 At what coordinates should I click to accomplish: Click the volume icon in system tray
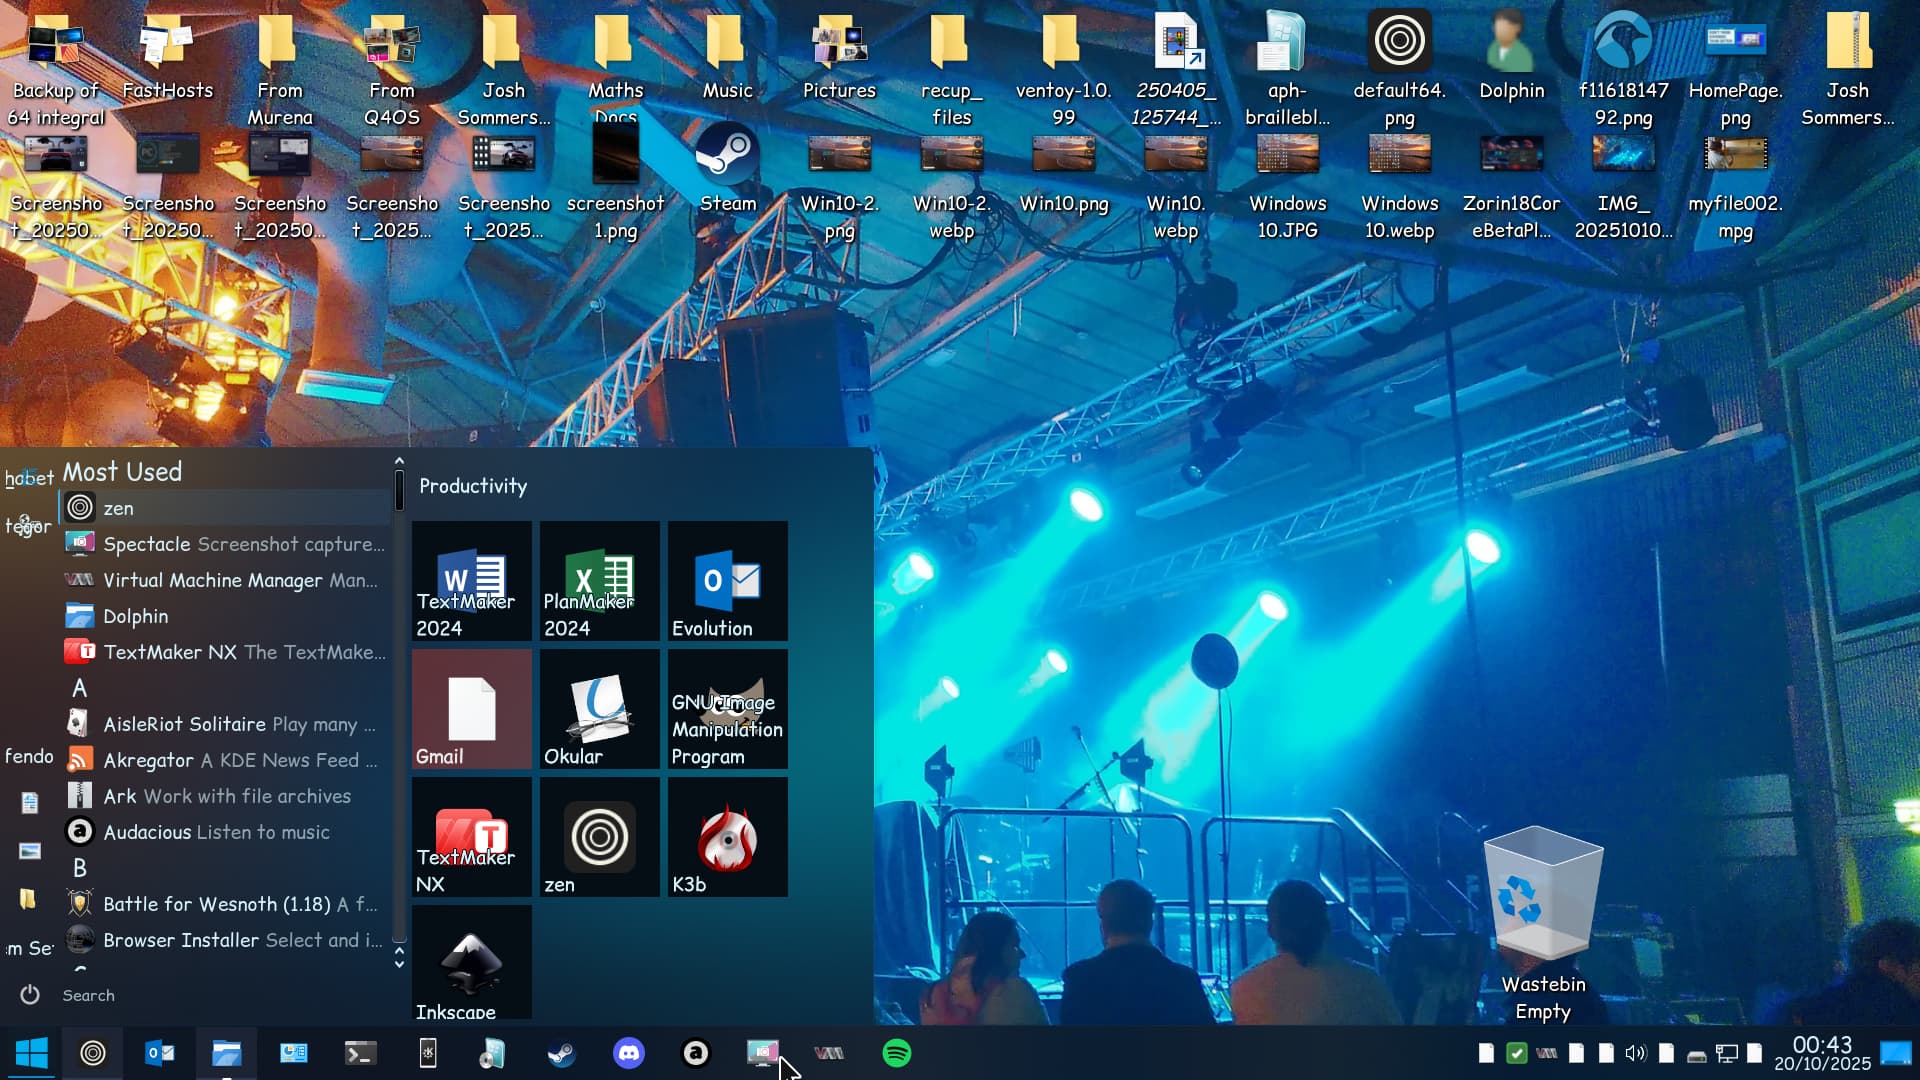point(1635,1053)
